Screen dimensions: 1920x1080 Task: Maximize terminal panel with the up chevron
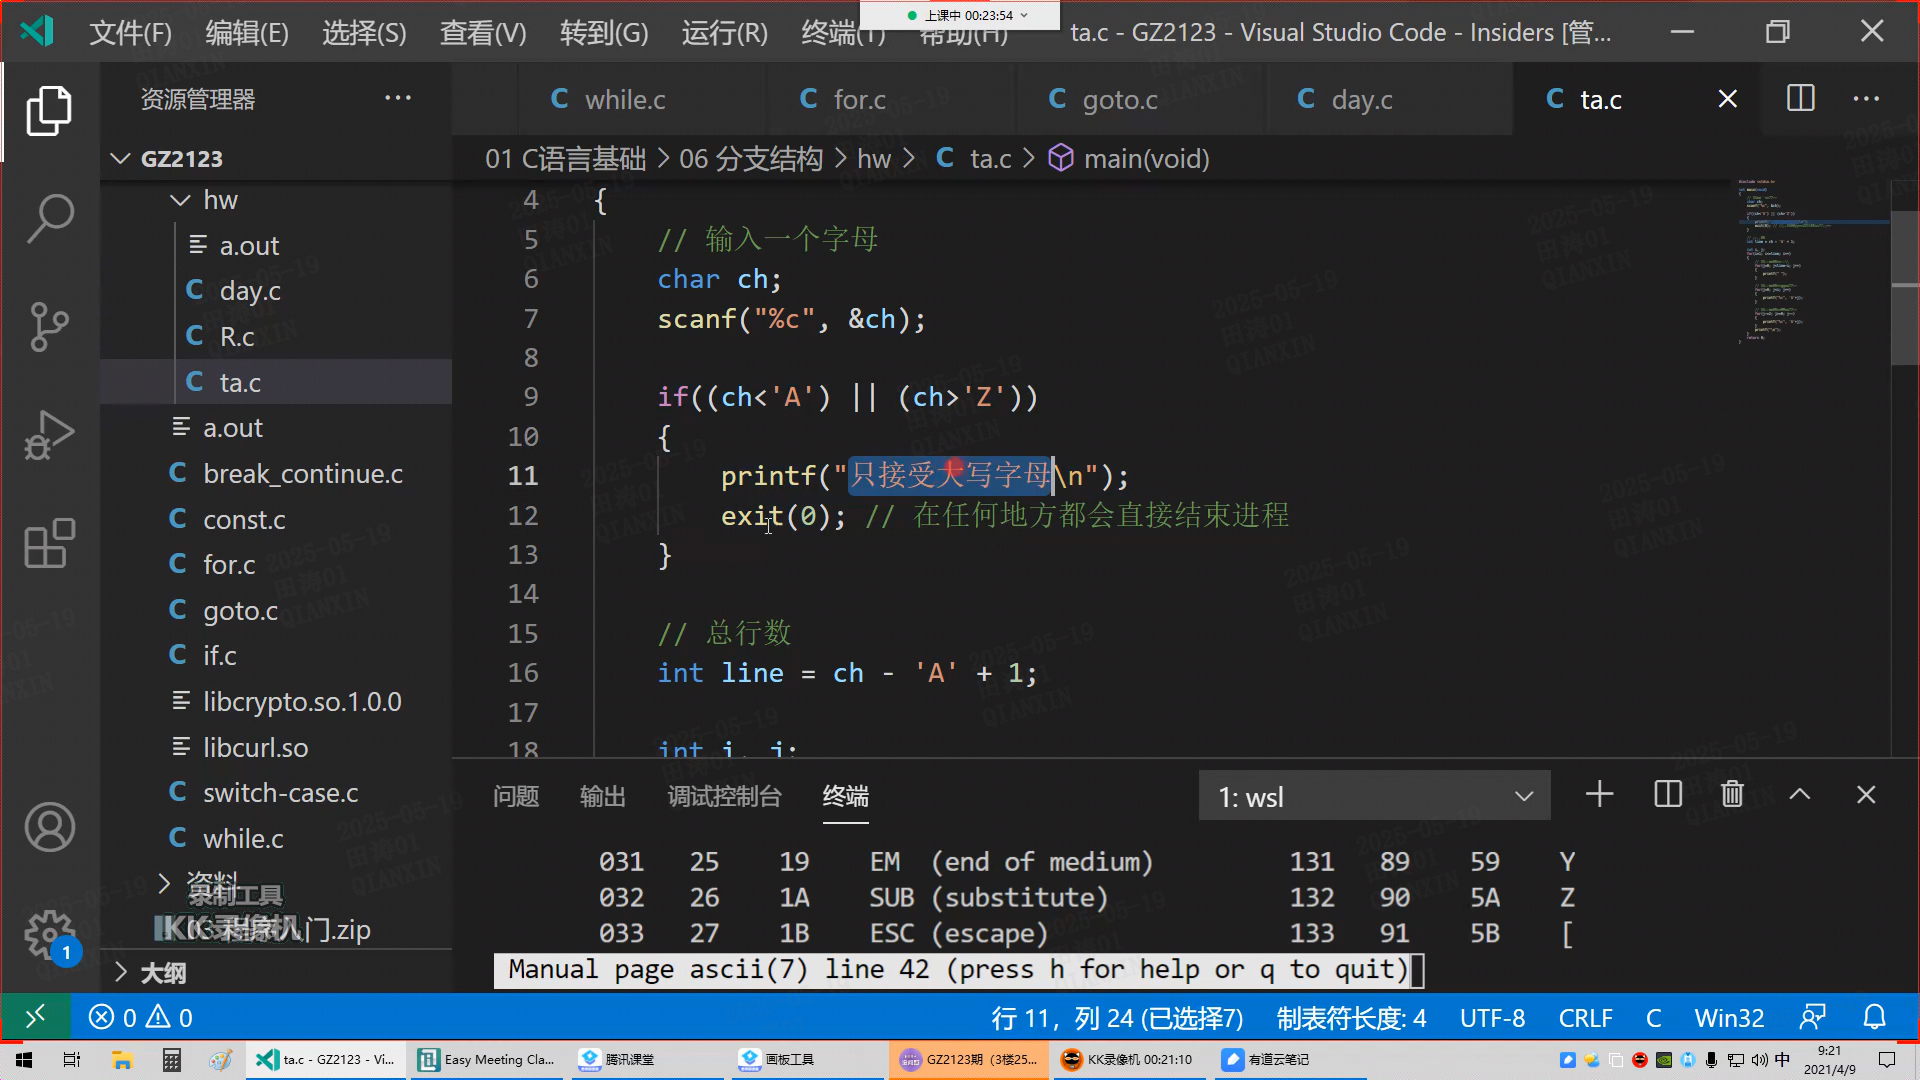point(1799,795)
